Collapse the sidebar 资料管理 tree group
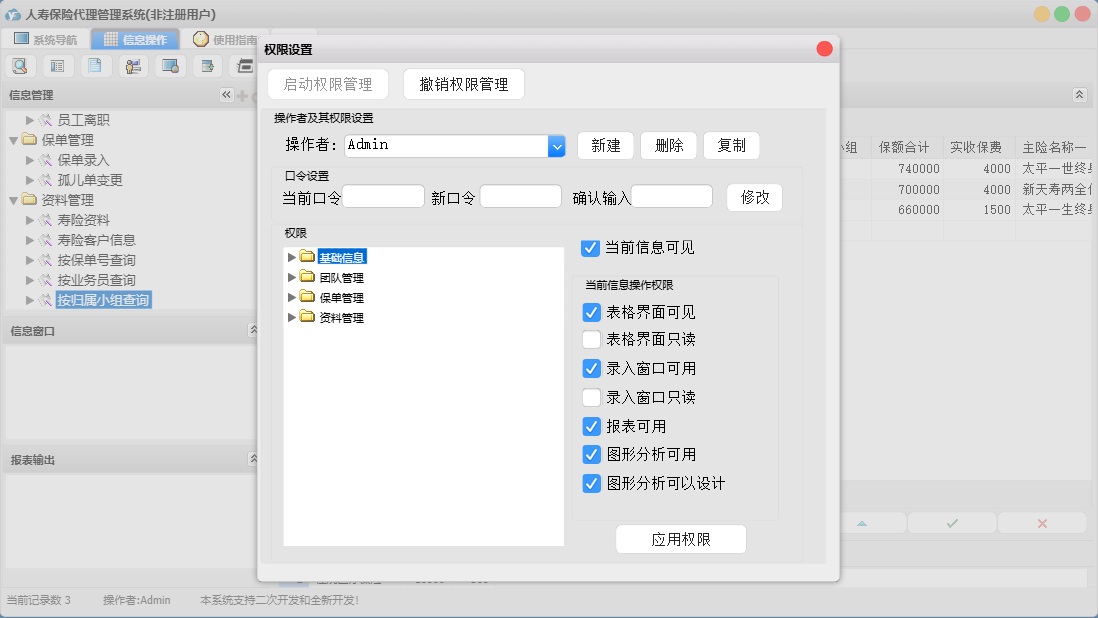 pos(13,201)
